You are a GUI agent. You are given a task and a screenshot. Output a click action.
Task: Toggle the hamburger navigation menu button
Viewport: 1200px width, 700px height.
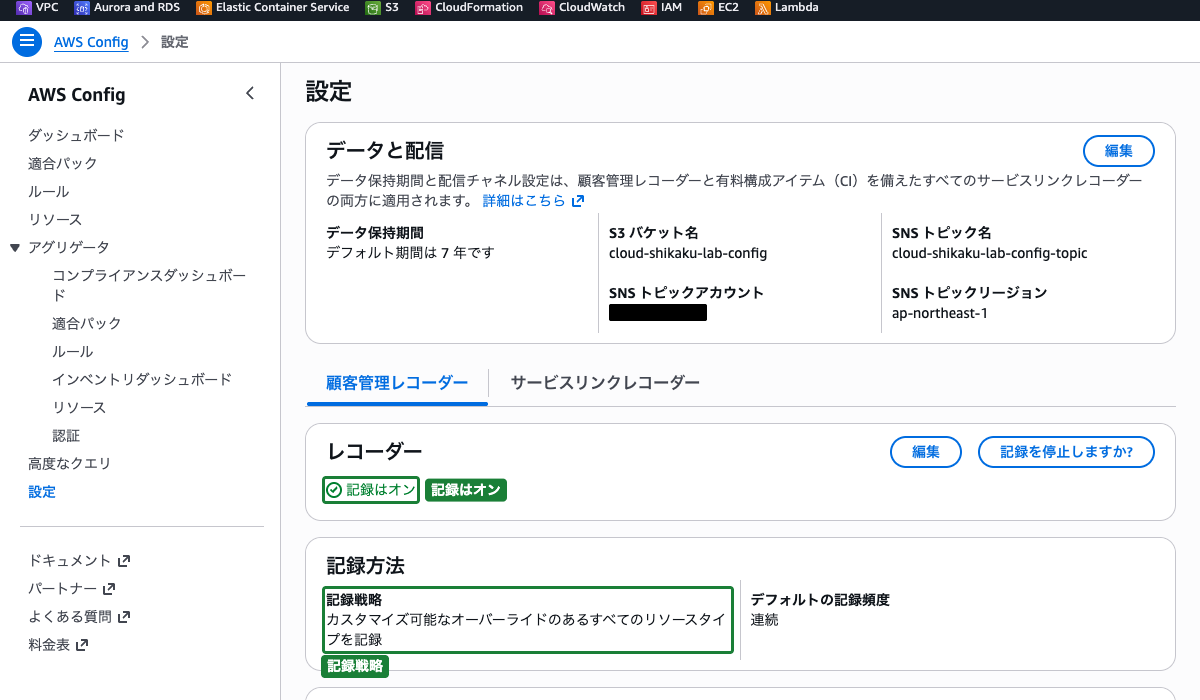point(27,42)
